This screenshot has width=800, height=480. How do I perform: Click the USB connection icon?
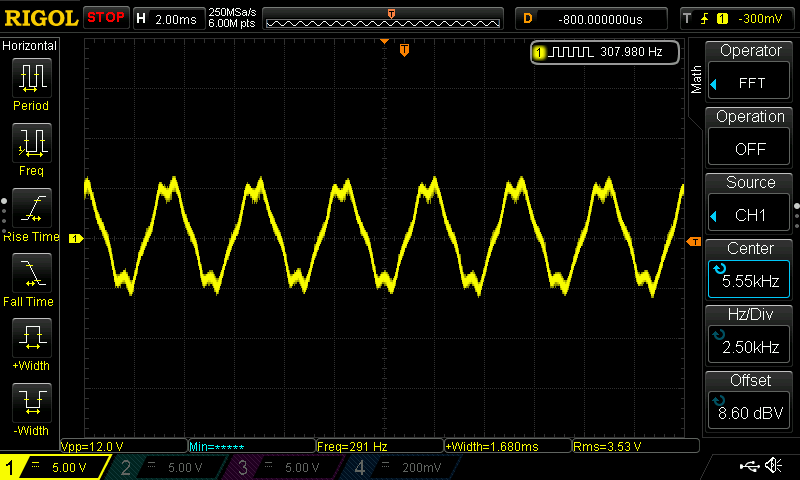[750, 466]
